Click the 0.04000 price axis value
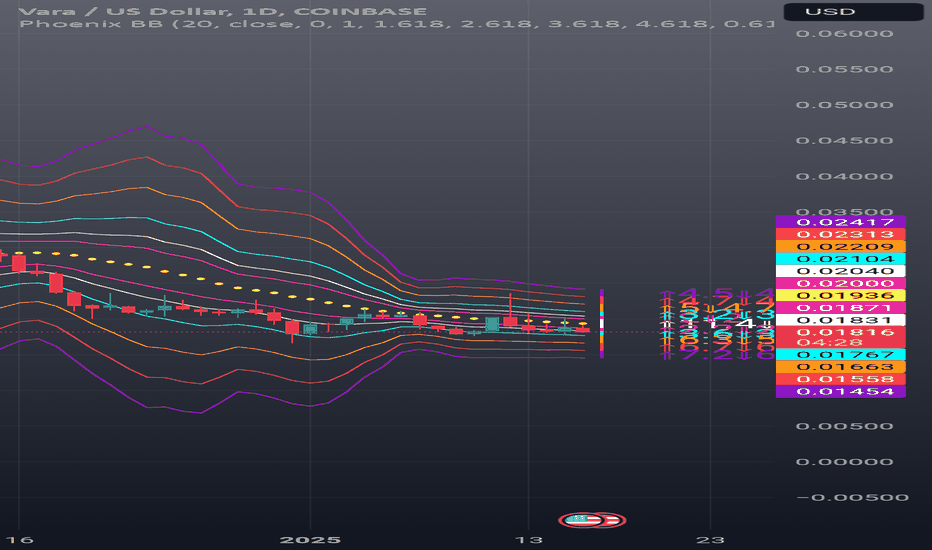Image resolution: width=932 pixels, height=550 pixels. [844, 176]
